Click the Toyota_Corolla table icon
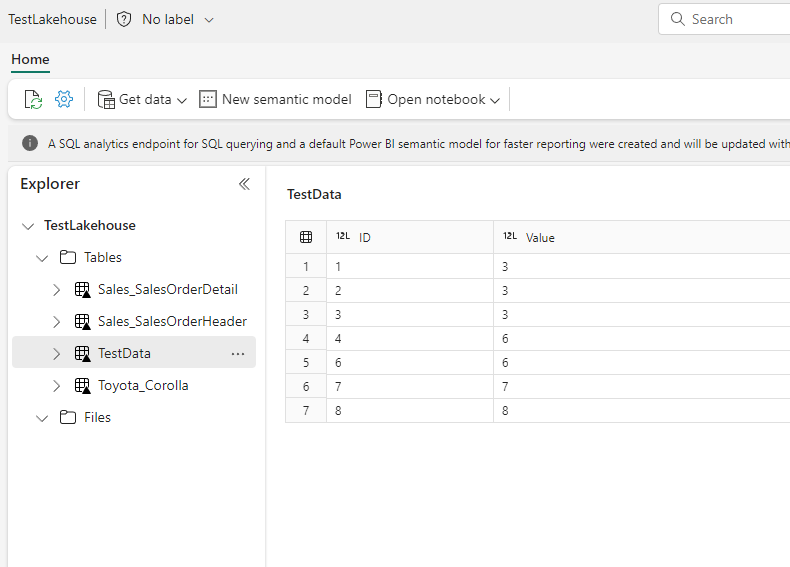The height and width of the screenshot is (567, 790). point(83,386)
